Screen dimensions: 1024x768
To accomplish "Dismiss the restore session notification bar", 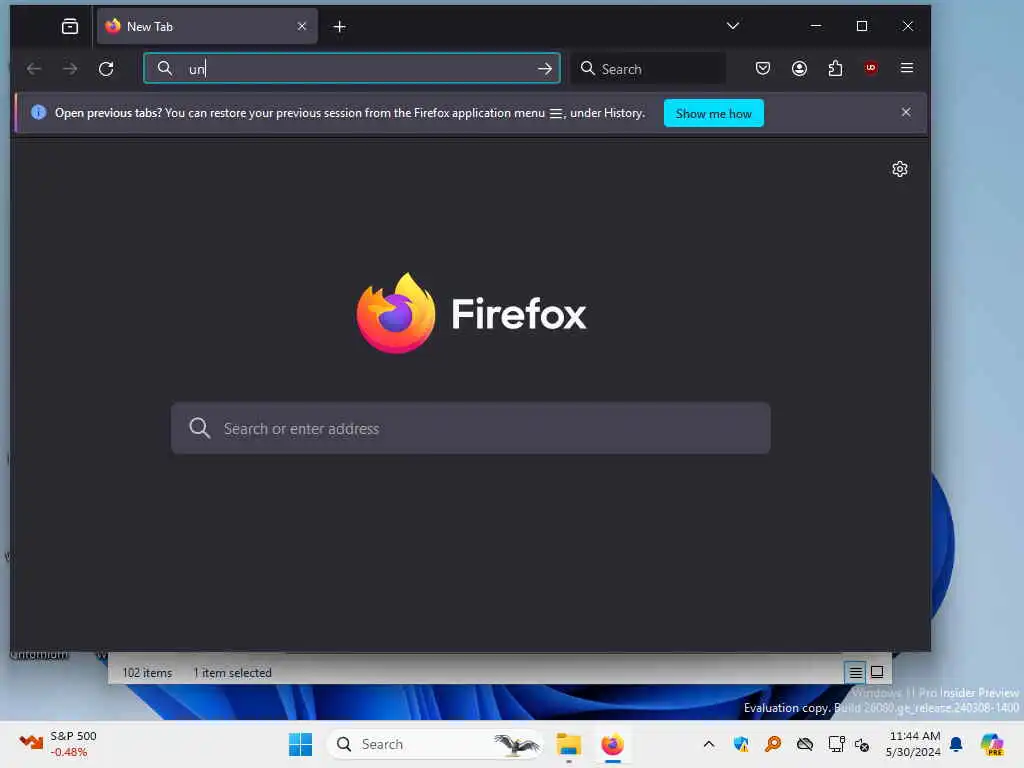I will 906,112.
